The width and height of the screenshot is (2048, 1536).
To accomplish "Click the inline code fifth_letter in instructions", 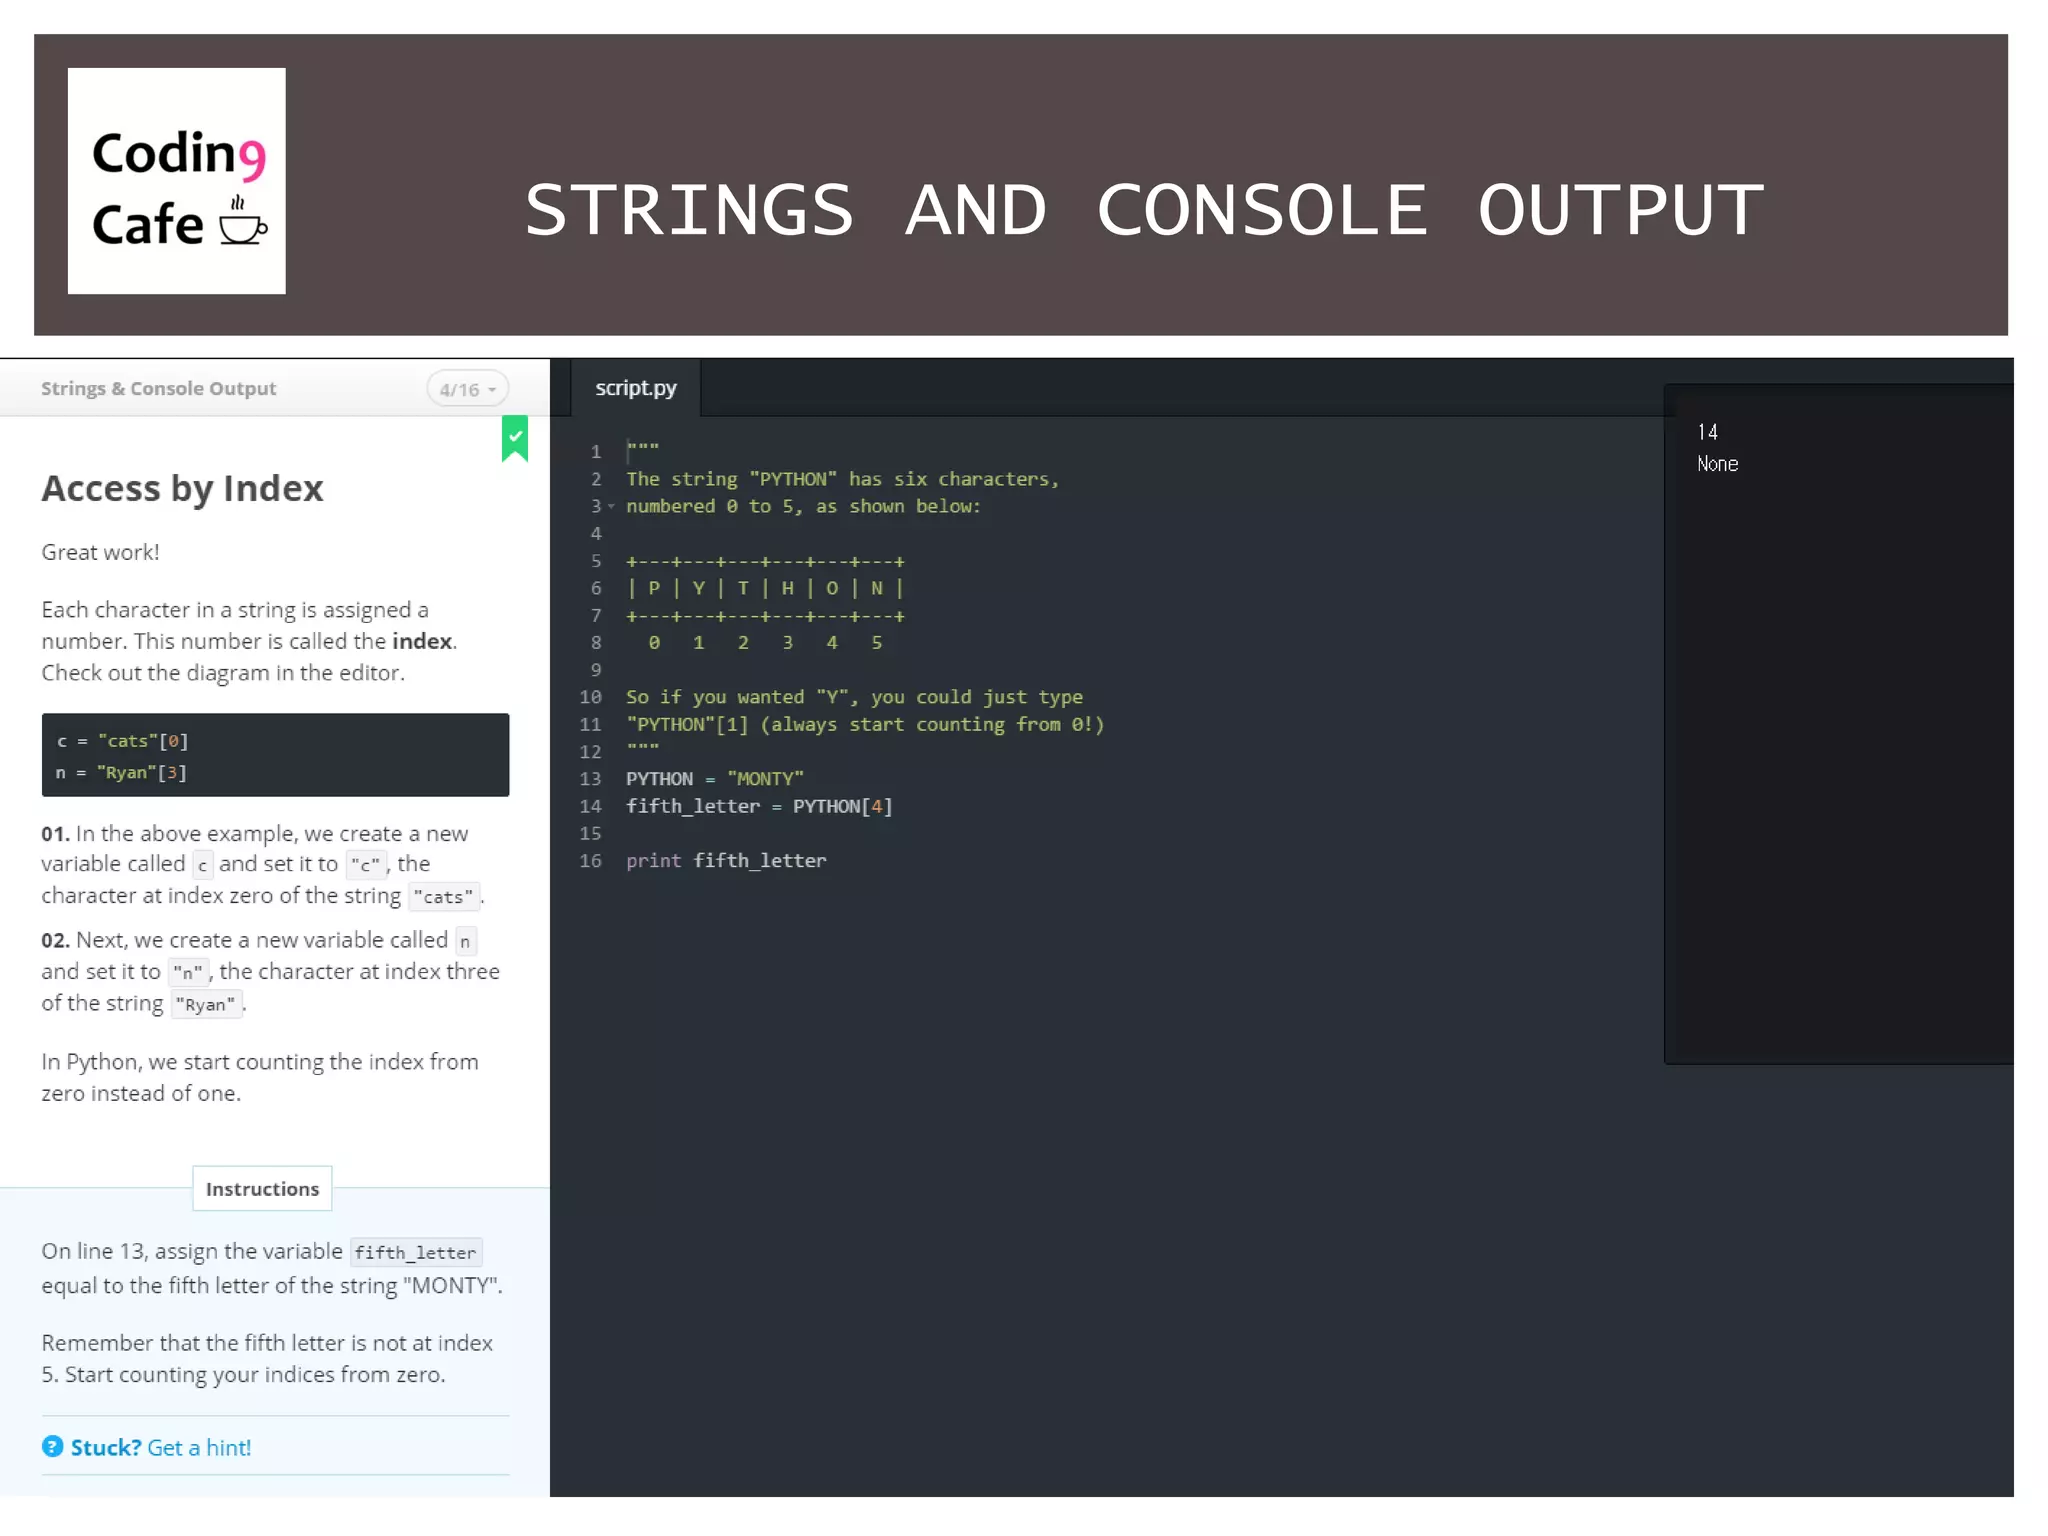I will coord(416,1253).
